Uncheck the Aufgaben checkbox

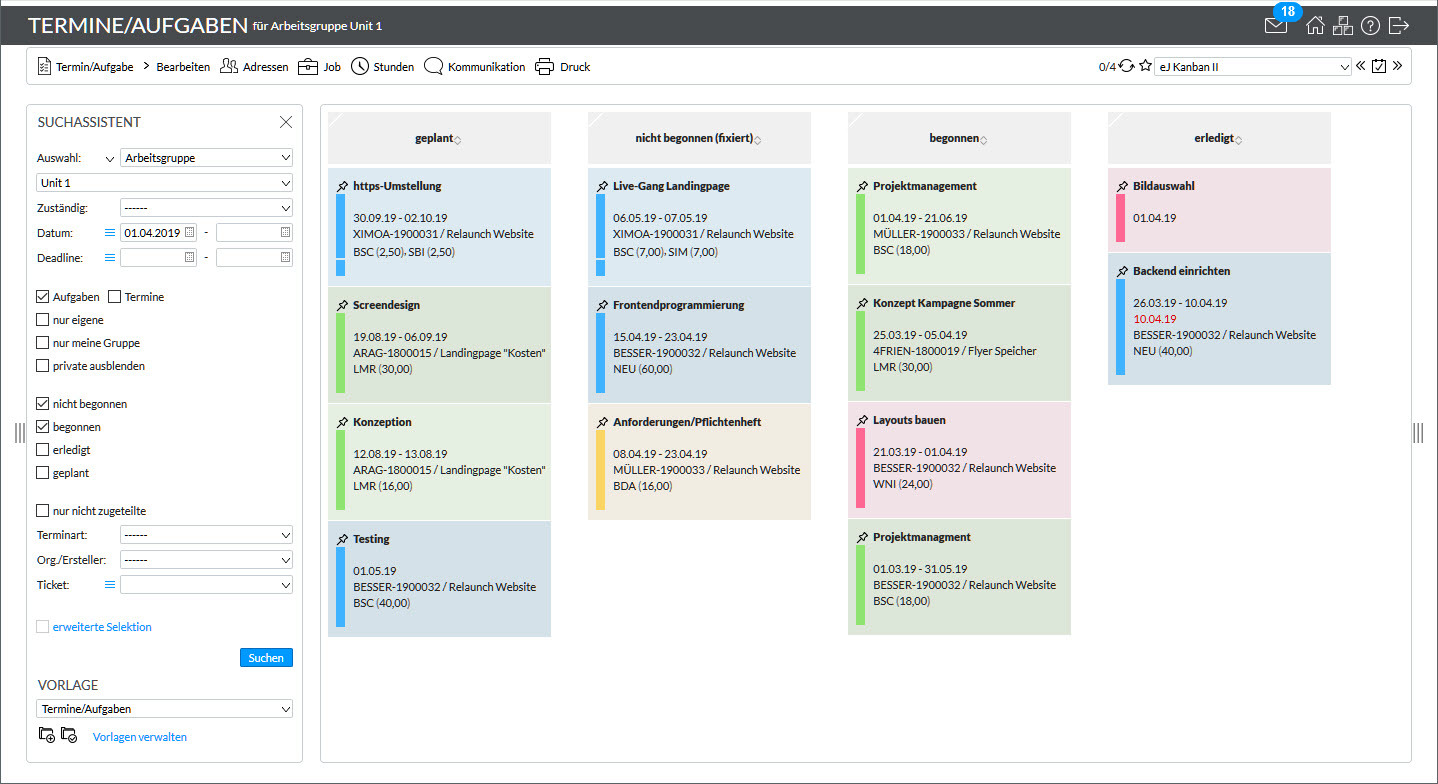click(x=42, y=296)
